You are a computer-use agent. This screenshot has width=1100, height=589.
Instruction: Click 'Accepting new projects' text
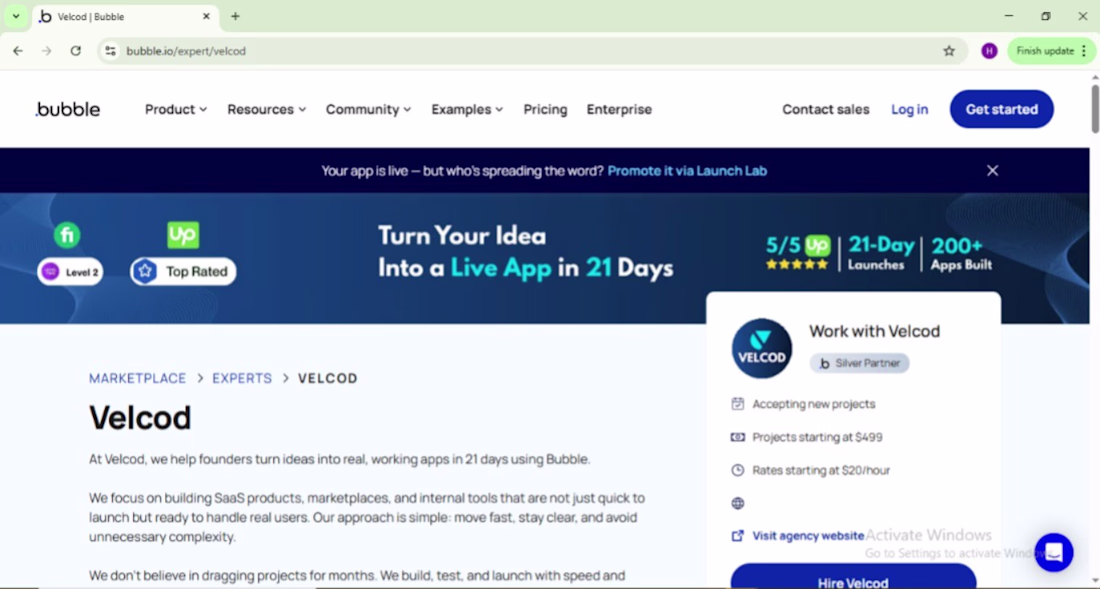814,404
